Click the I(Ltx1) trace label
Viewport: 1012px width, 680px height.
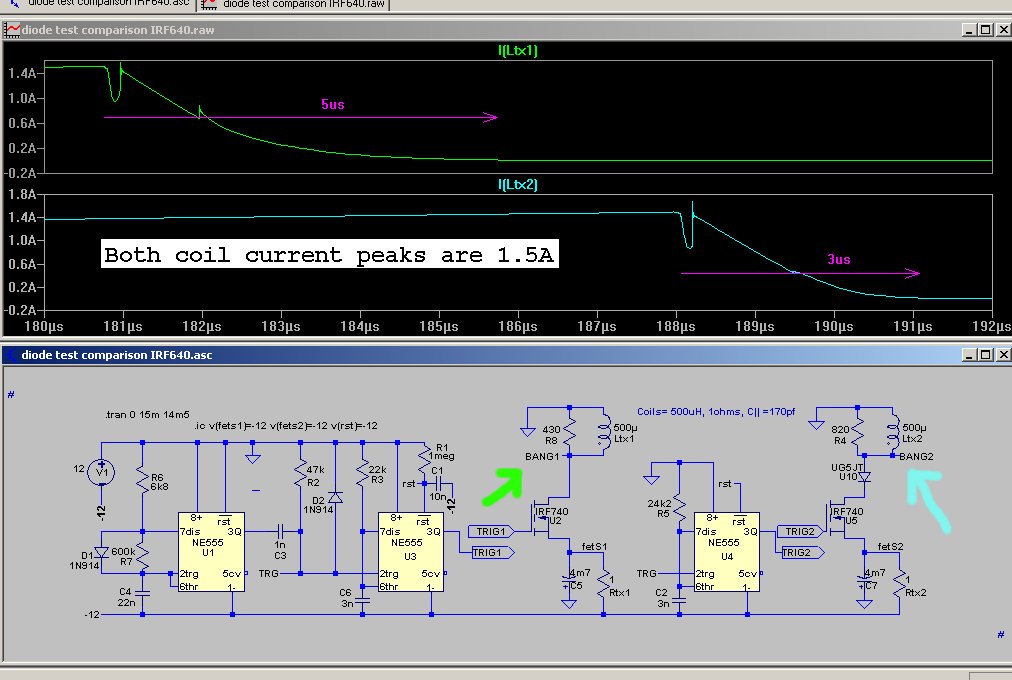pos(518,50)
